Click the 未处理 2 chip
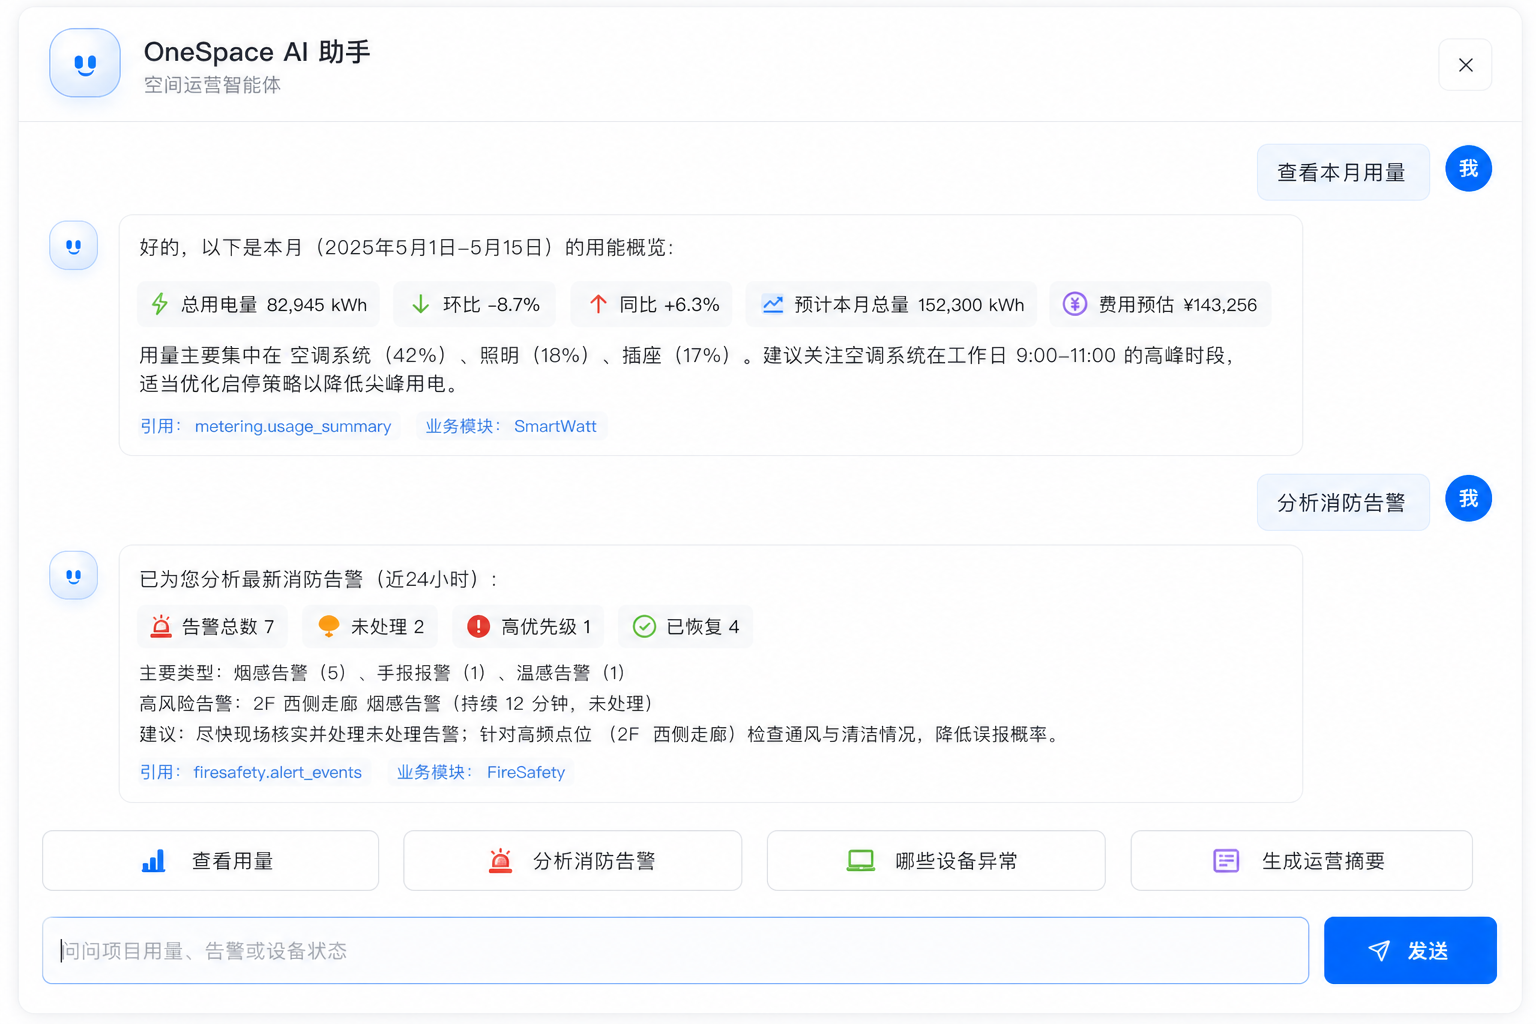Viewport: 1536px width, 1024px height. [x=370, y=627]
